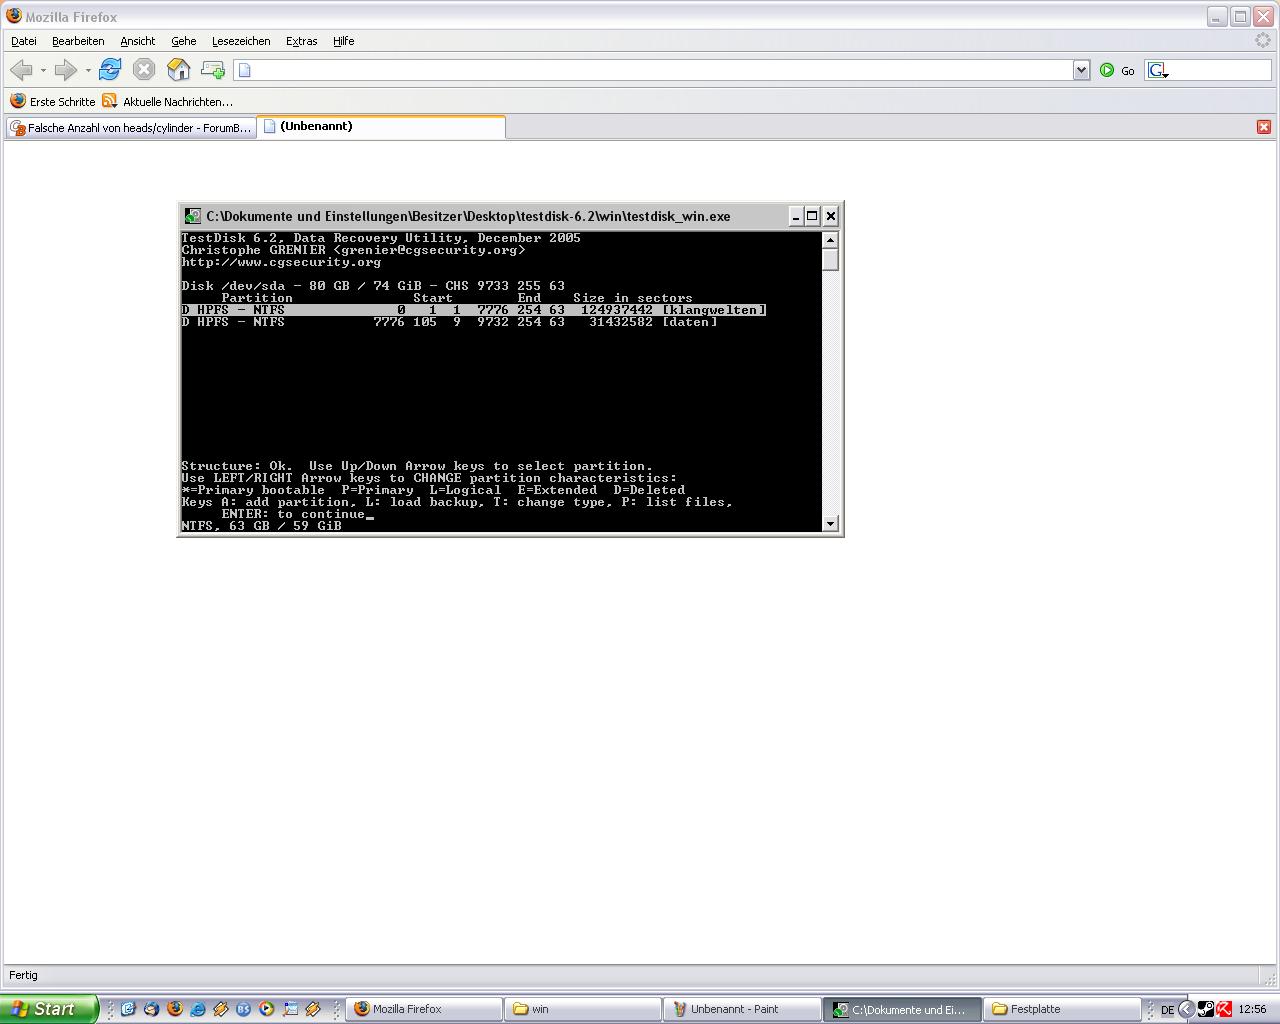Viewport: 1280px width, 1024px height.
Task: Maximize the testdisk_win.exe console window
Action: click(x=813, y=216)
